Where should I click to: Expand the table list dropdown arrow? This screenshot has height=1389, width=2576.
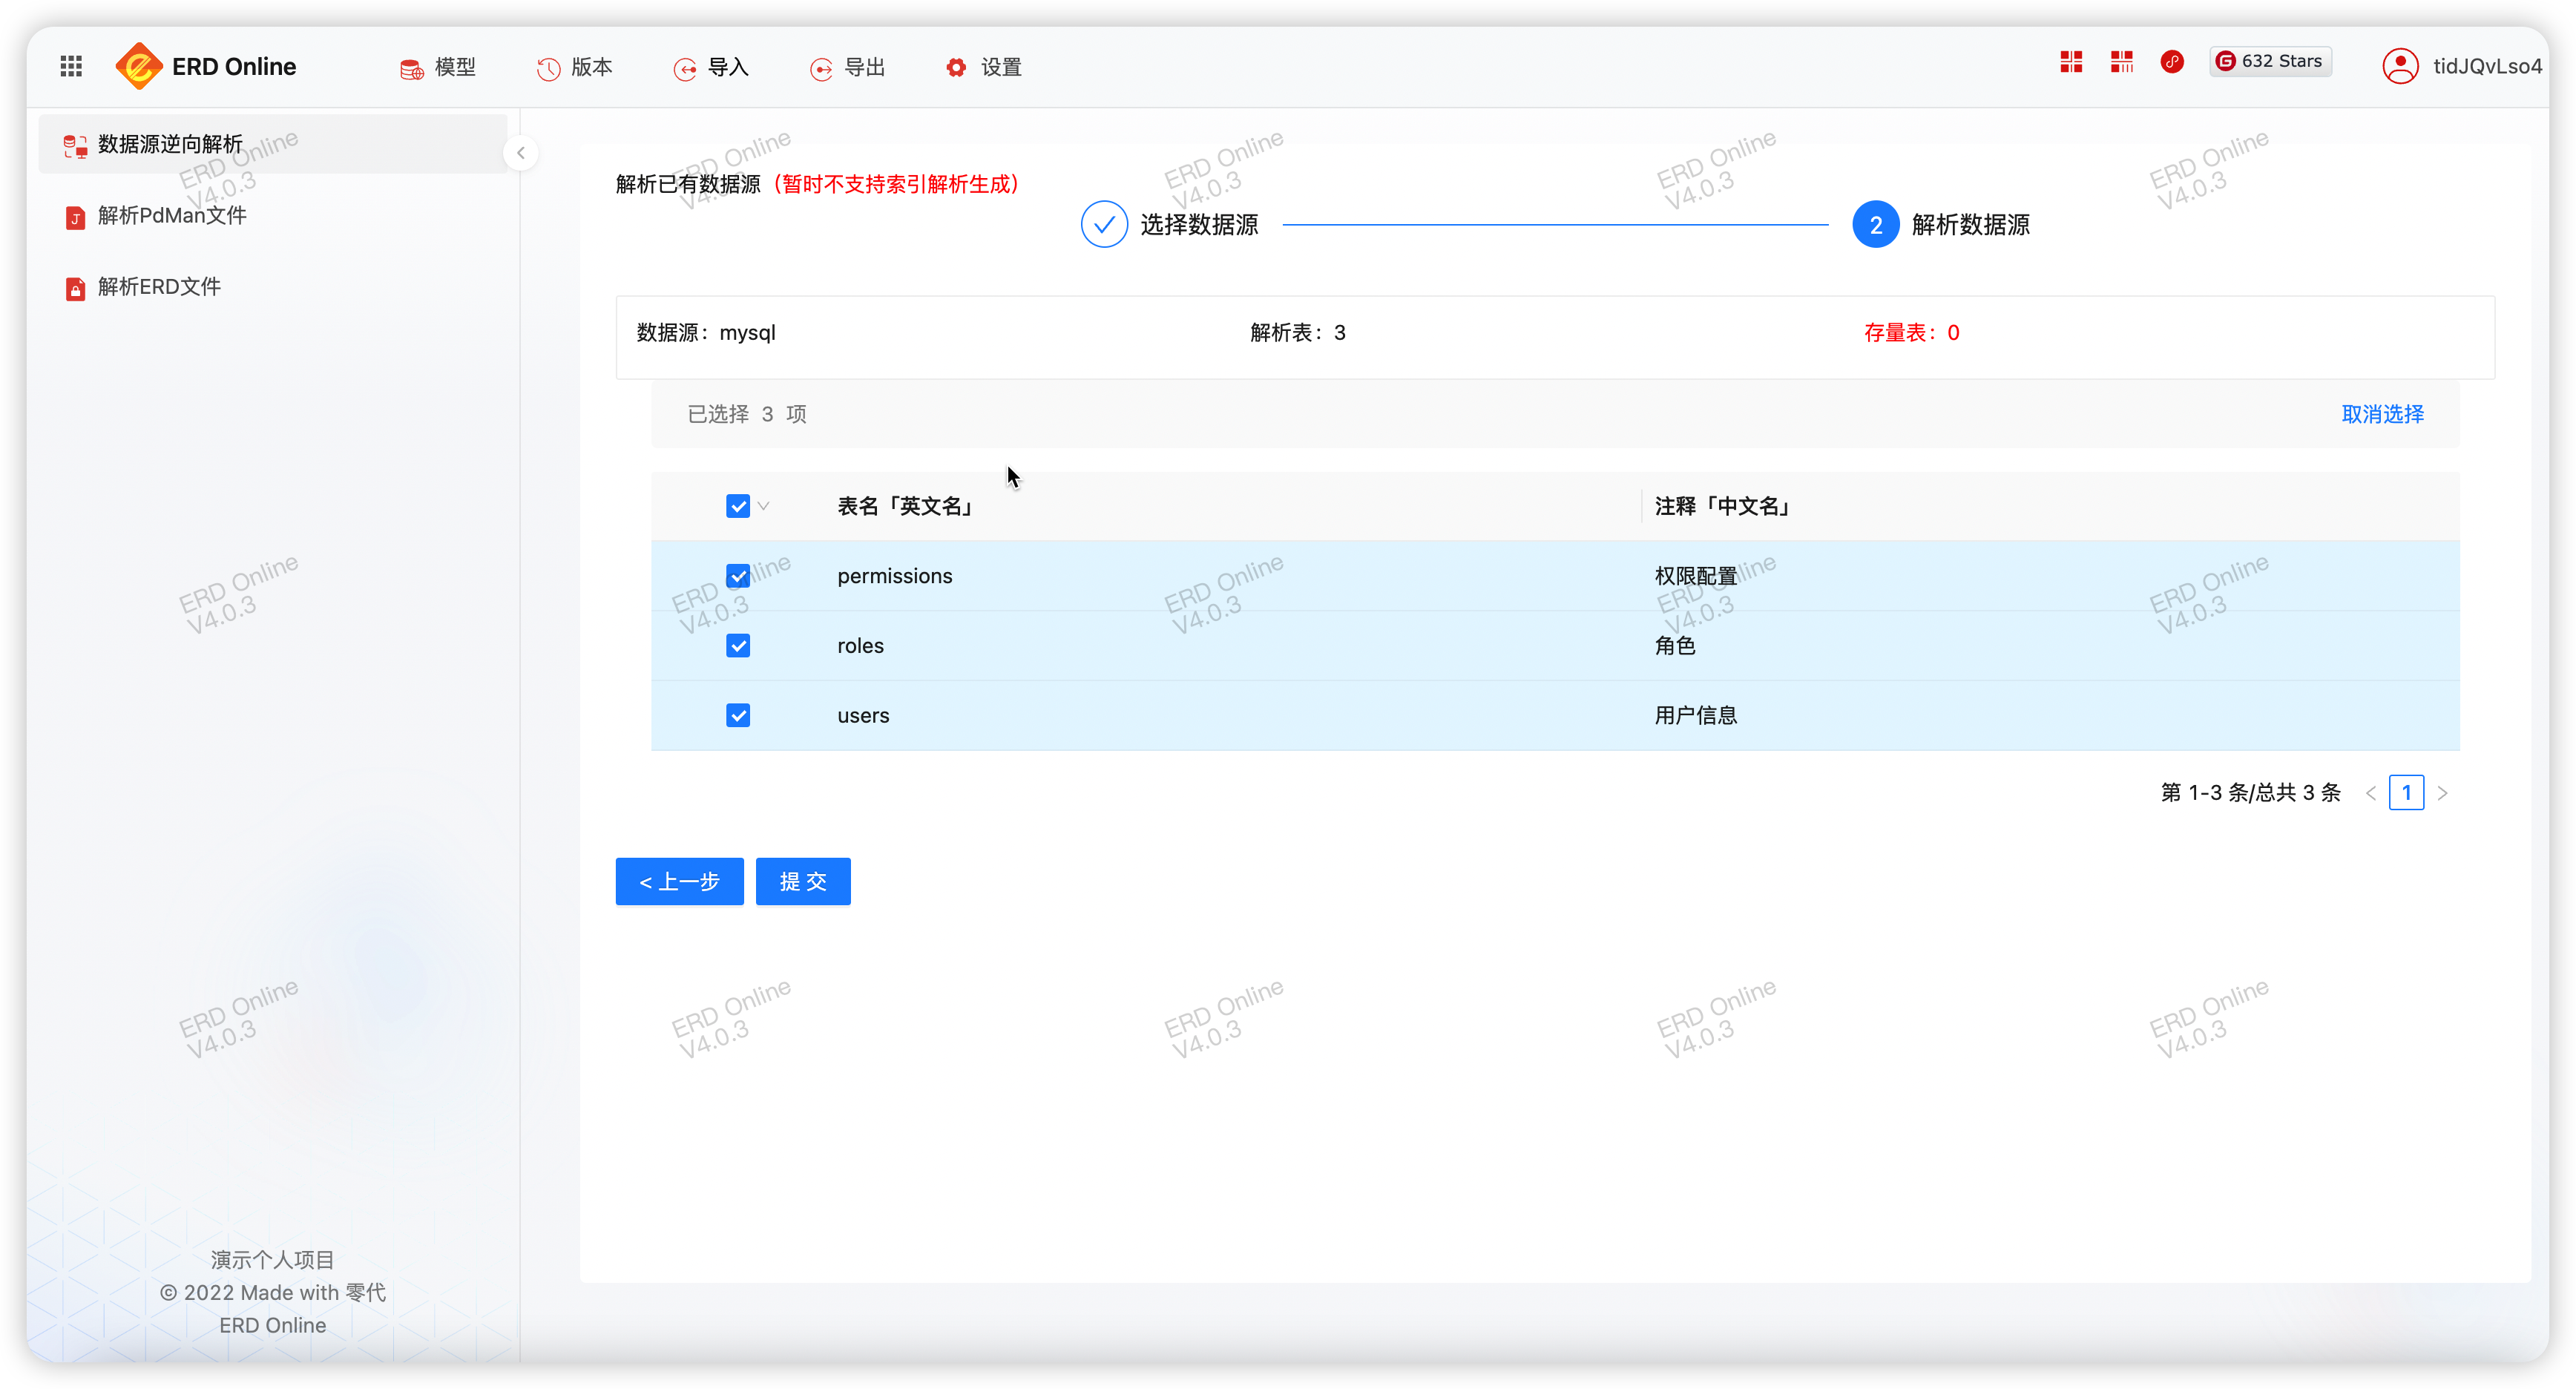(x=766, y=505)
